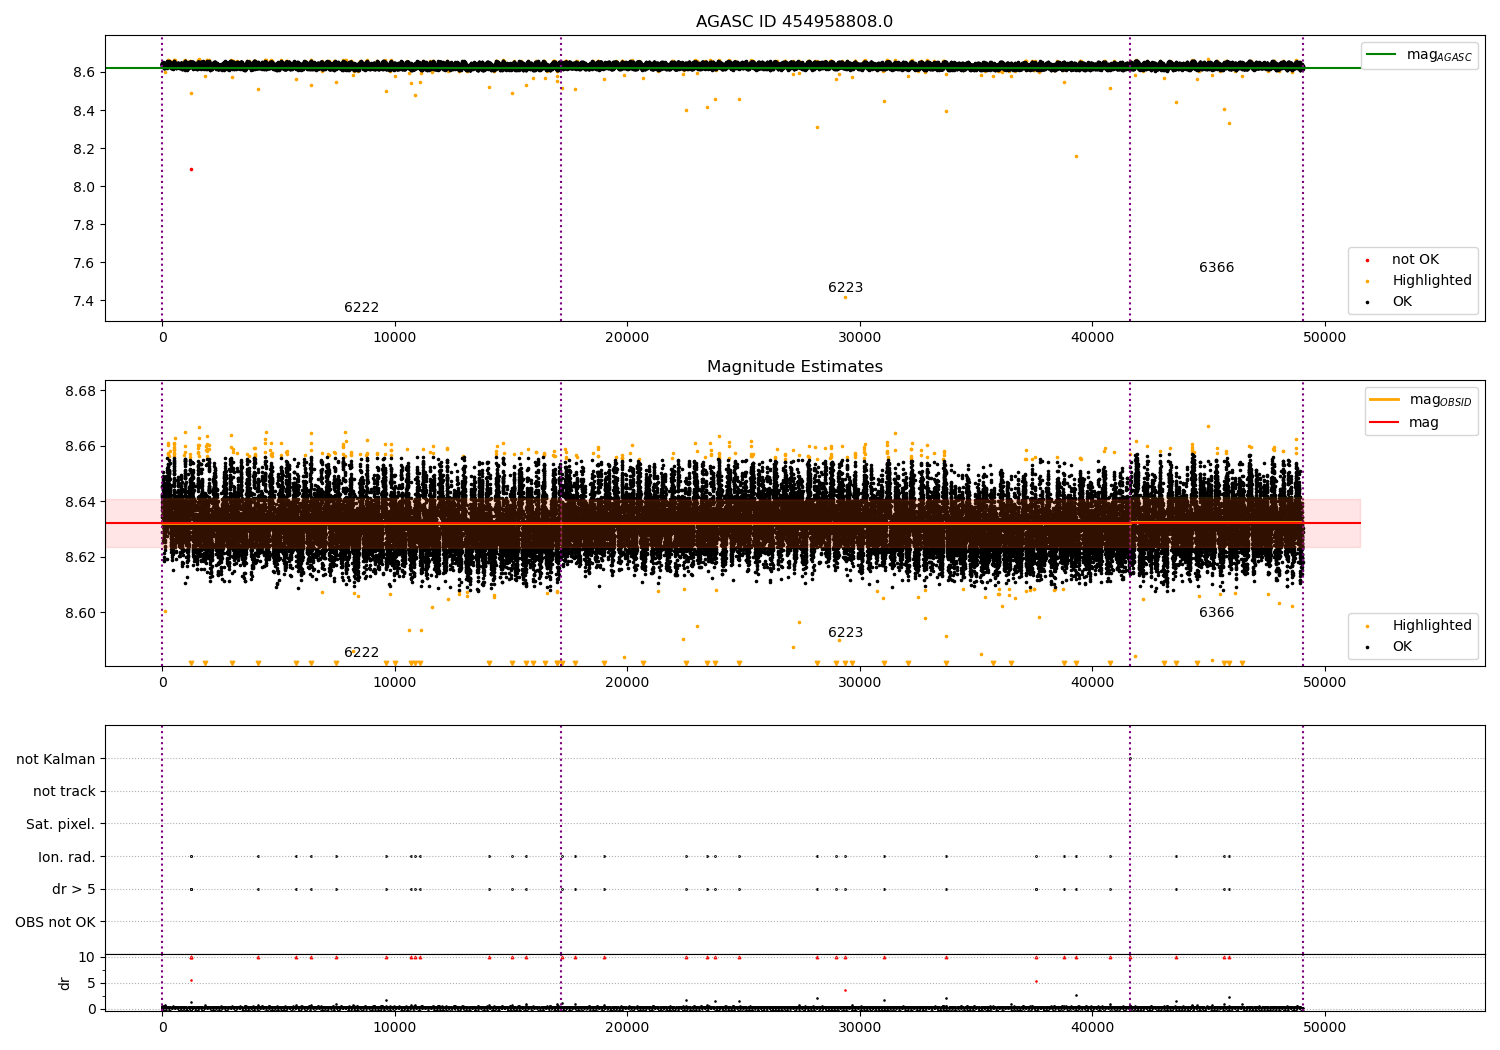Click the '6366' label in the Magnitude Estimates plot

pos(1216,613)
